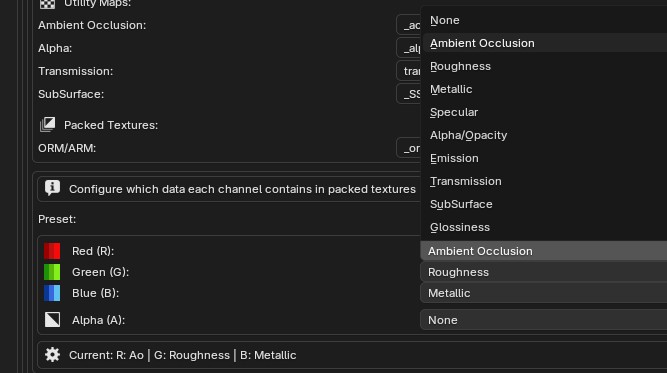Screen dimensions: 667x373
Task: Click the gear icon next to Current
Action: tap(52, 355)
